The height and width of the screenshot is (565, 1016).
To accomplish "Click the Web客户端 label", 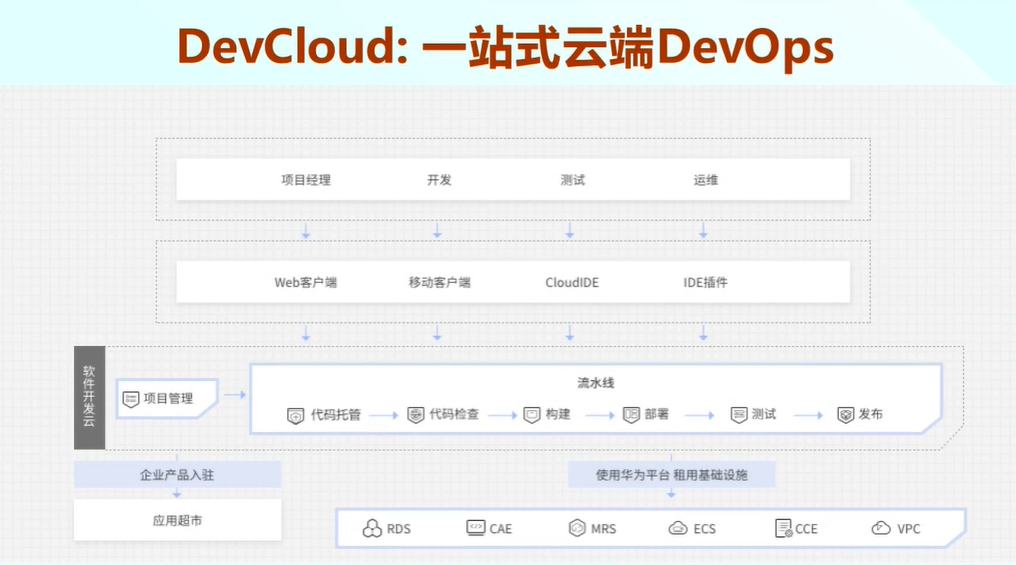I will tap(306, 282).
